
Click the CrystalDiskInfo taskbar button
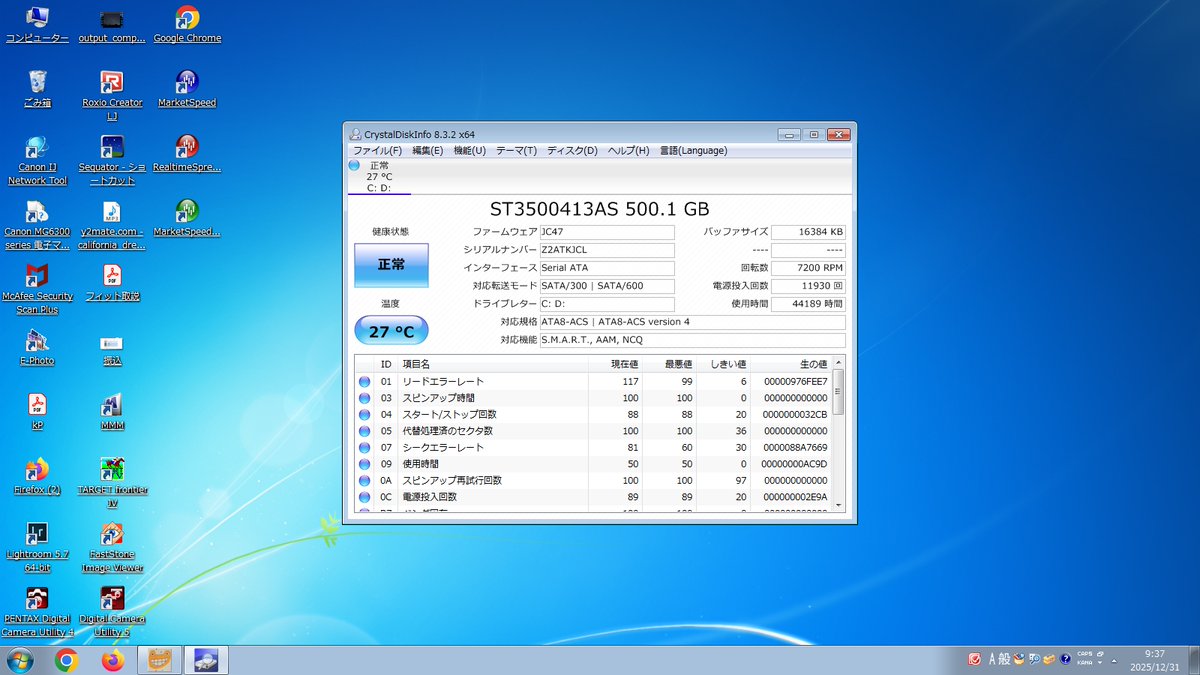[x=206, y=660]
